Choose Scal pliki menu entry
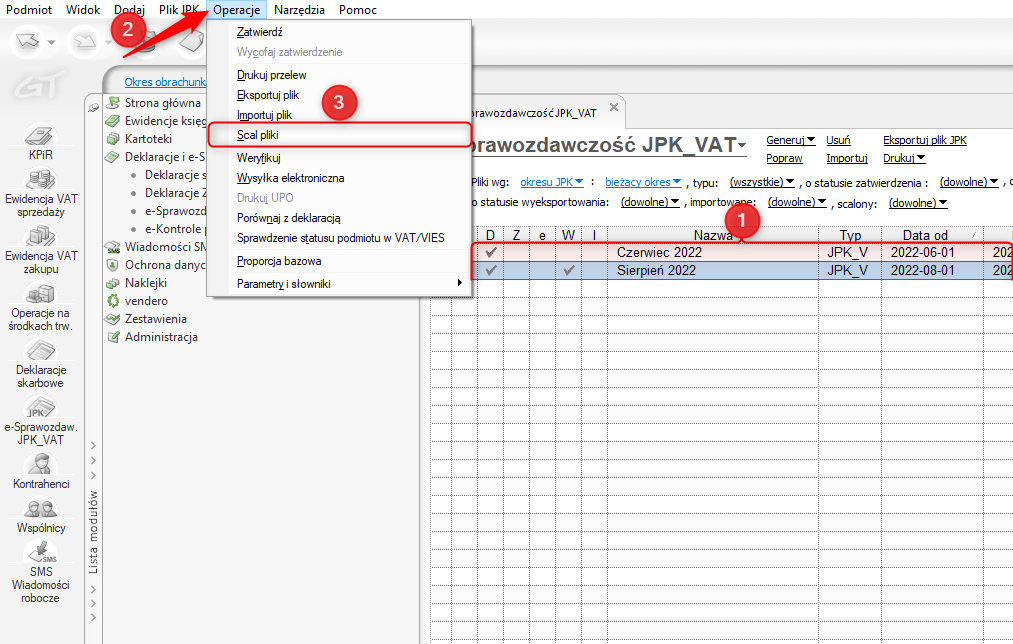1013x644 pixels. click(x=340, y=135)
